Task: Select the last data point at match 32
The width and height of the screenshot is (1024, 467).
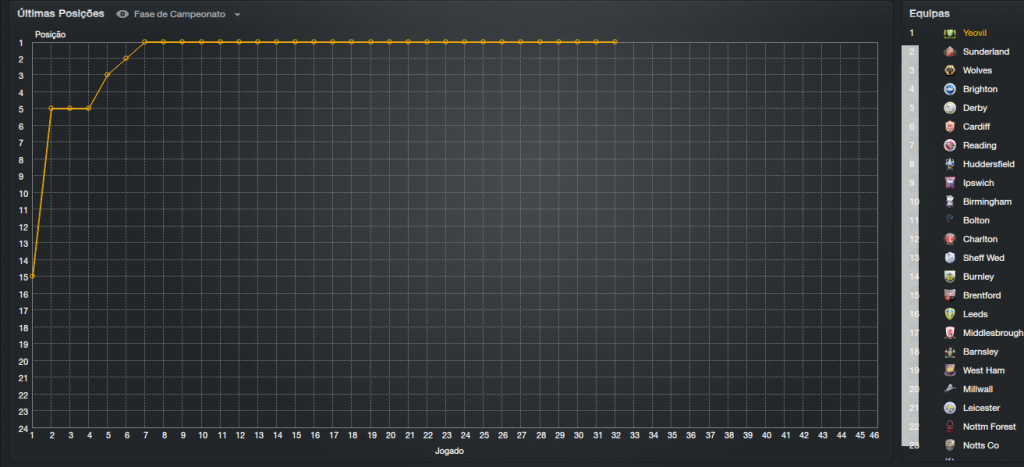Action: tap(614, 42)
